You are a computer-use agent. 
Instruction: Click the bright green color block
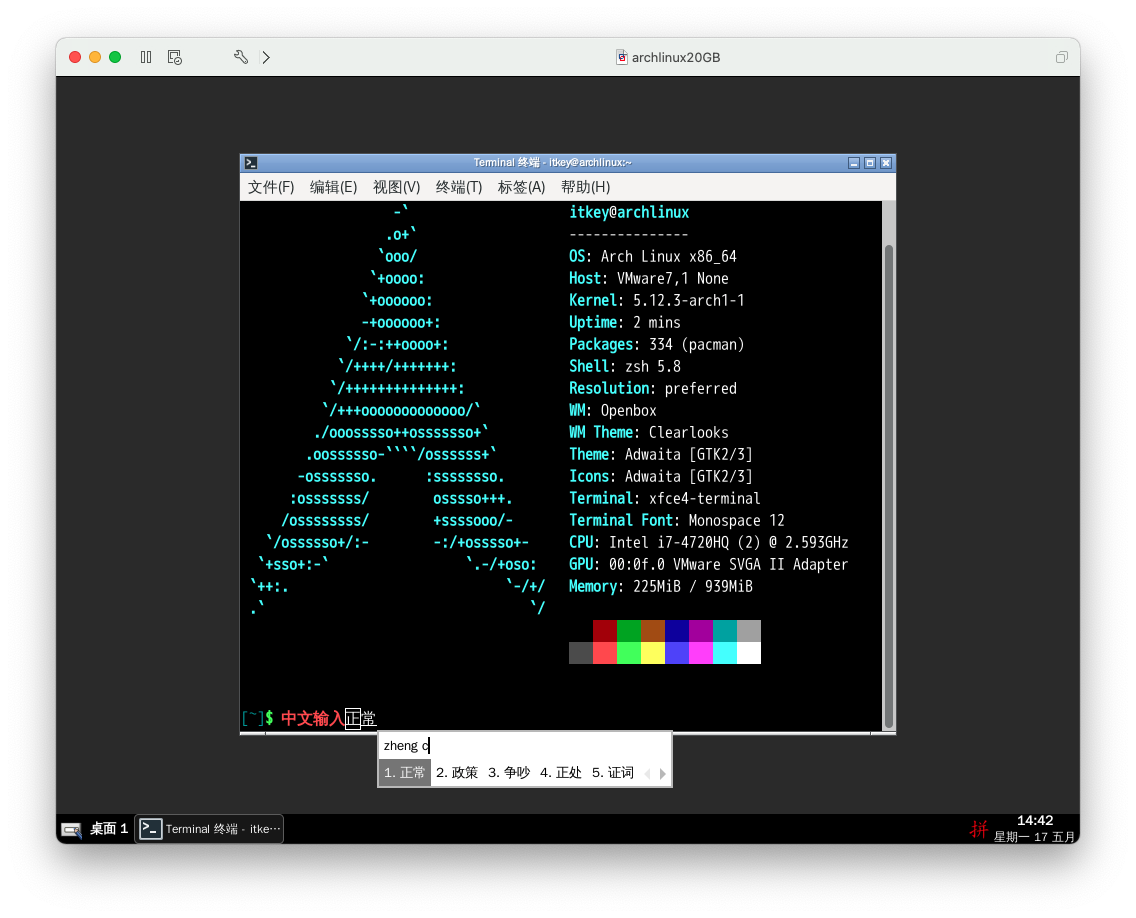pos(629,653)
